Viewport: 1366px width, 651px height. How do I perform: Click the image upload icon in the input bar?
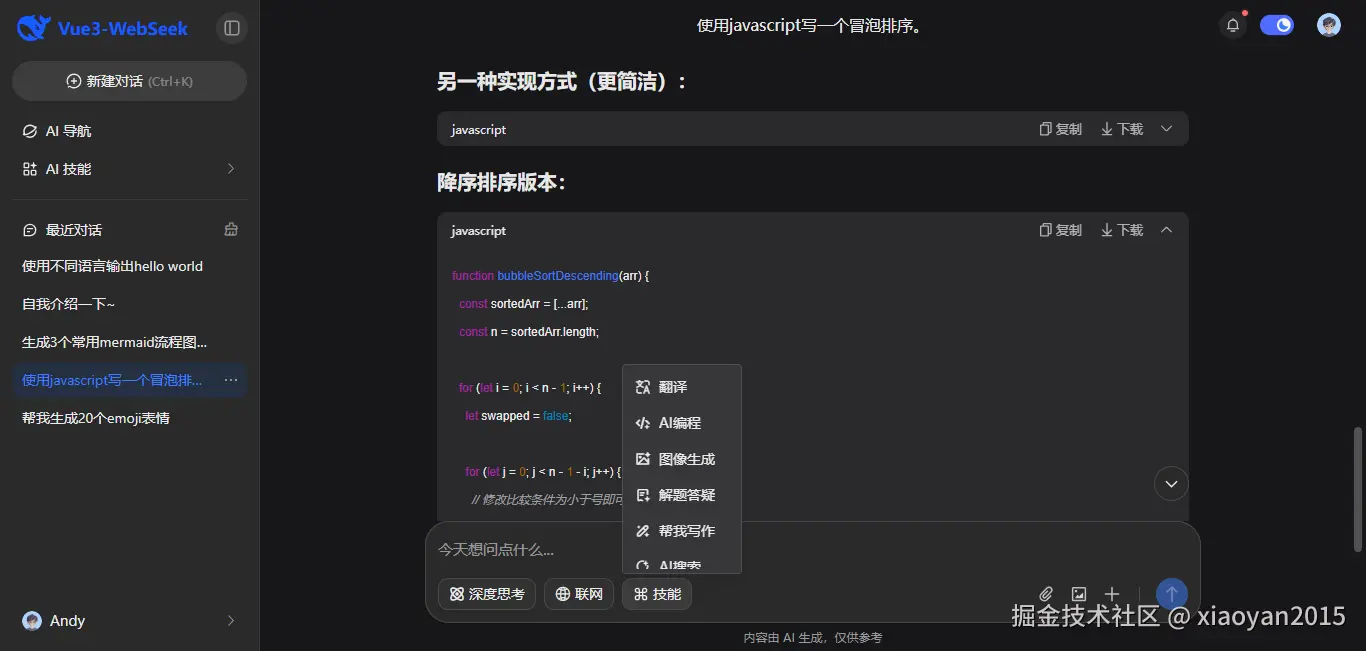1079,593
